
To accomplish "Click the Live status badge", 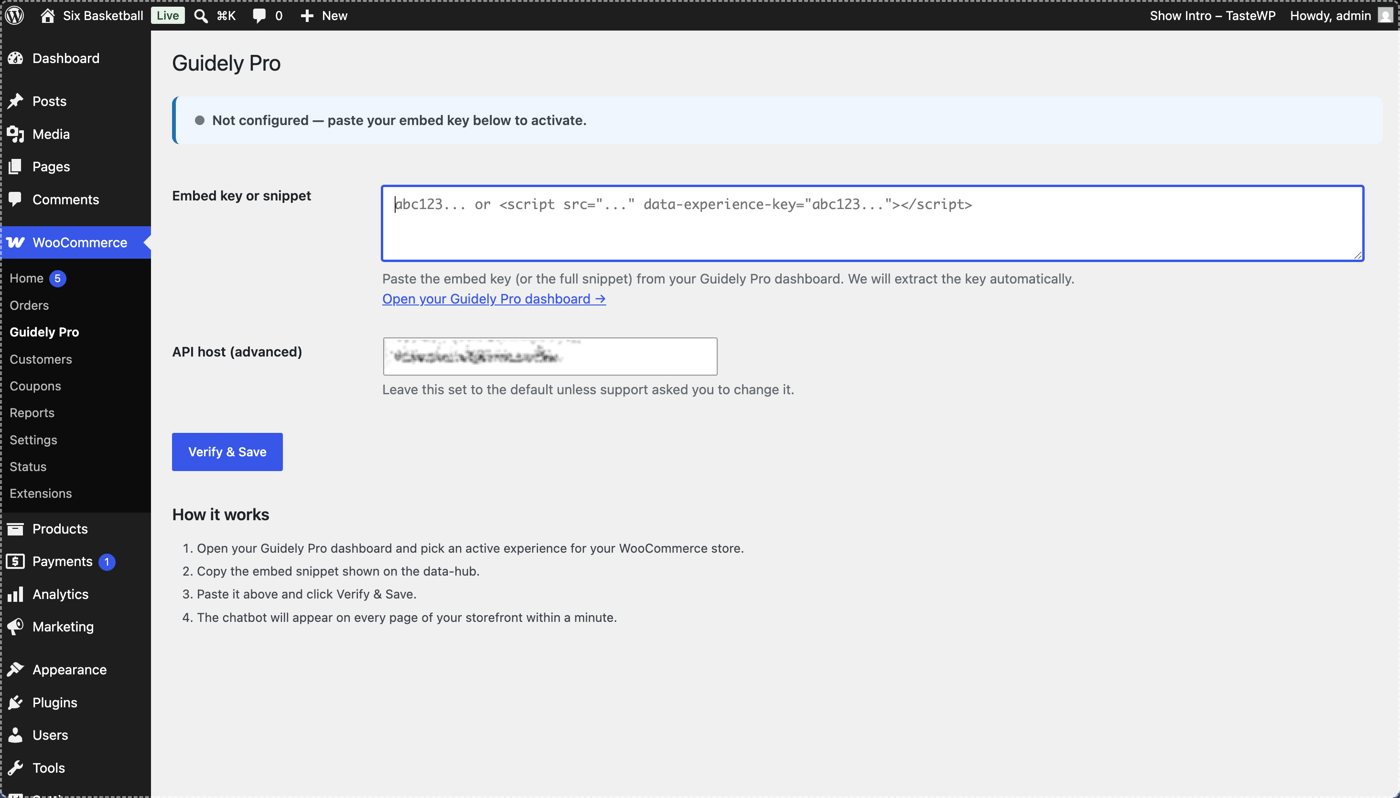I will 168,15.
